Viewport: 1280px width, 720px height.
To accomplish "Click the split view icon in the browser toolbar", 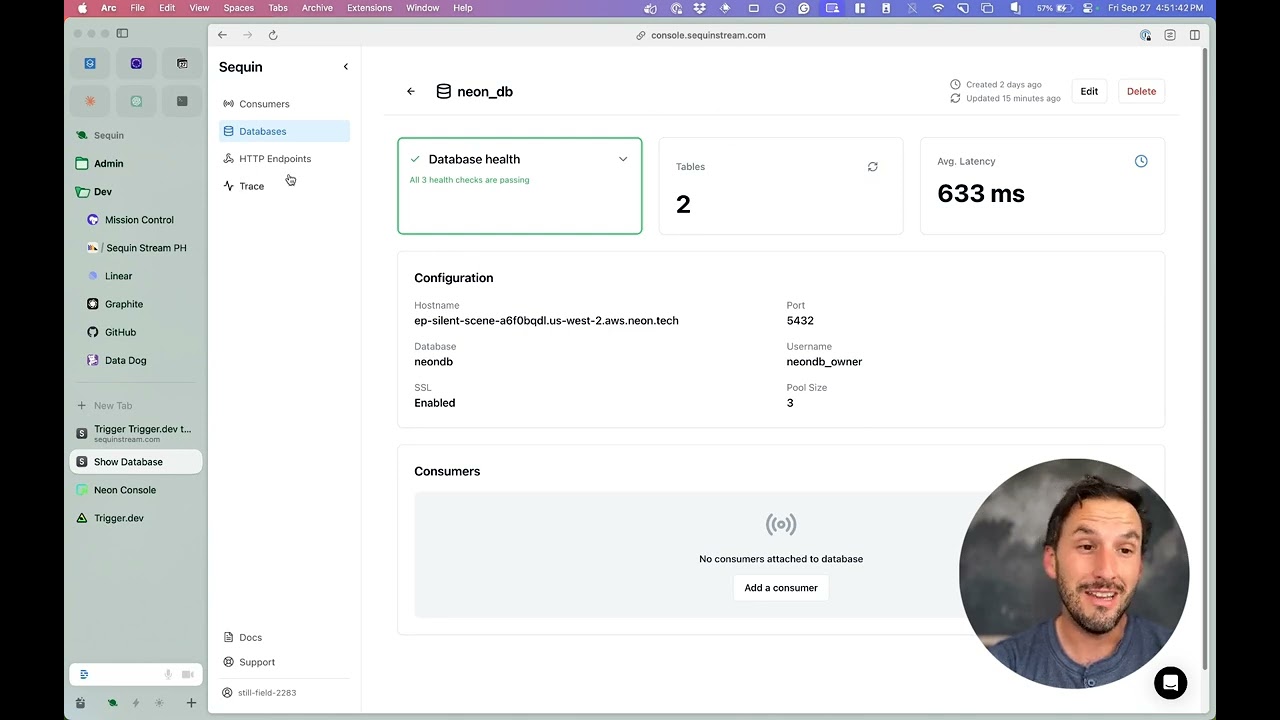I will tap(1194, 35).
